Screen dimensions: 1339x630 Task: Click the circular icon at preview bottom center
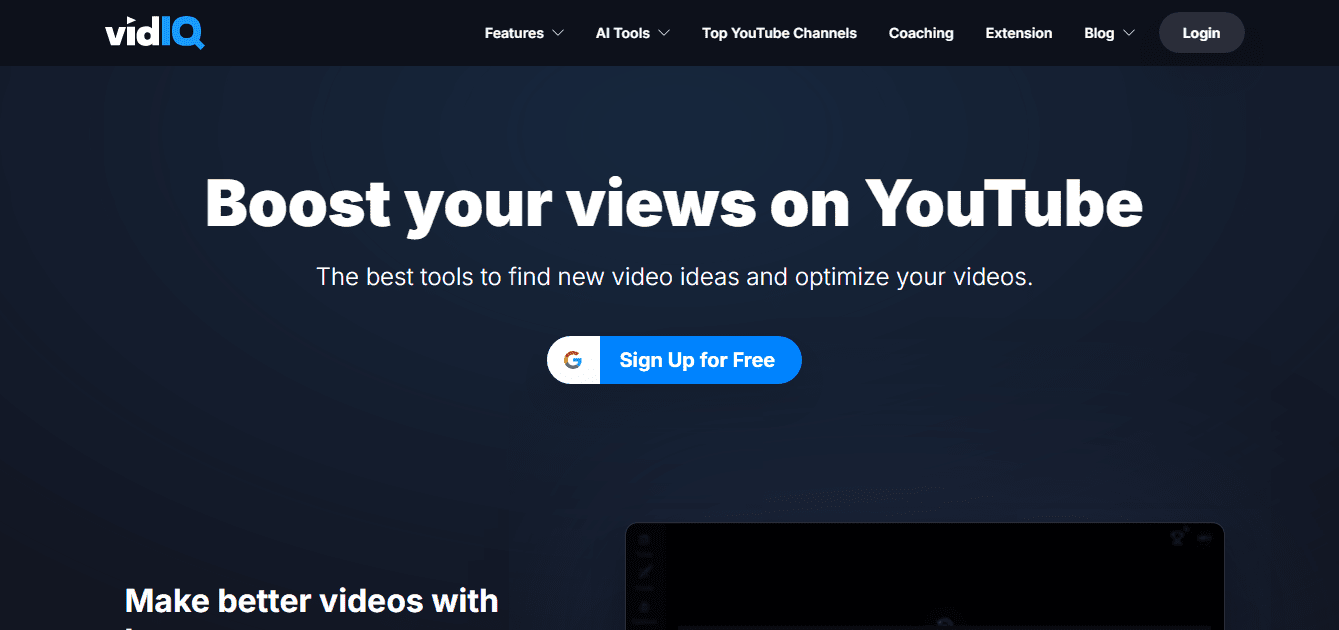click(945, 620)
